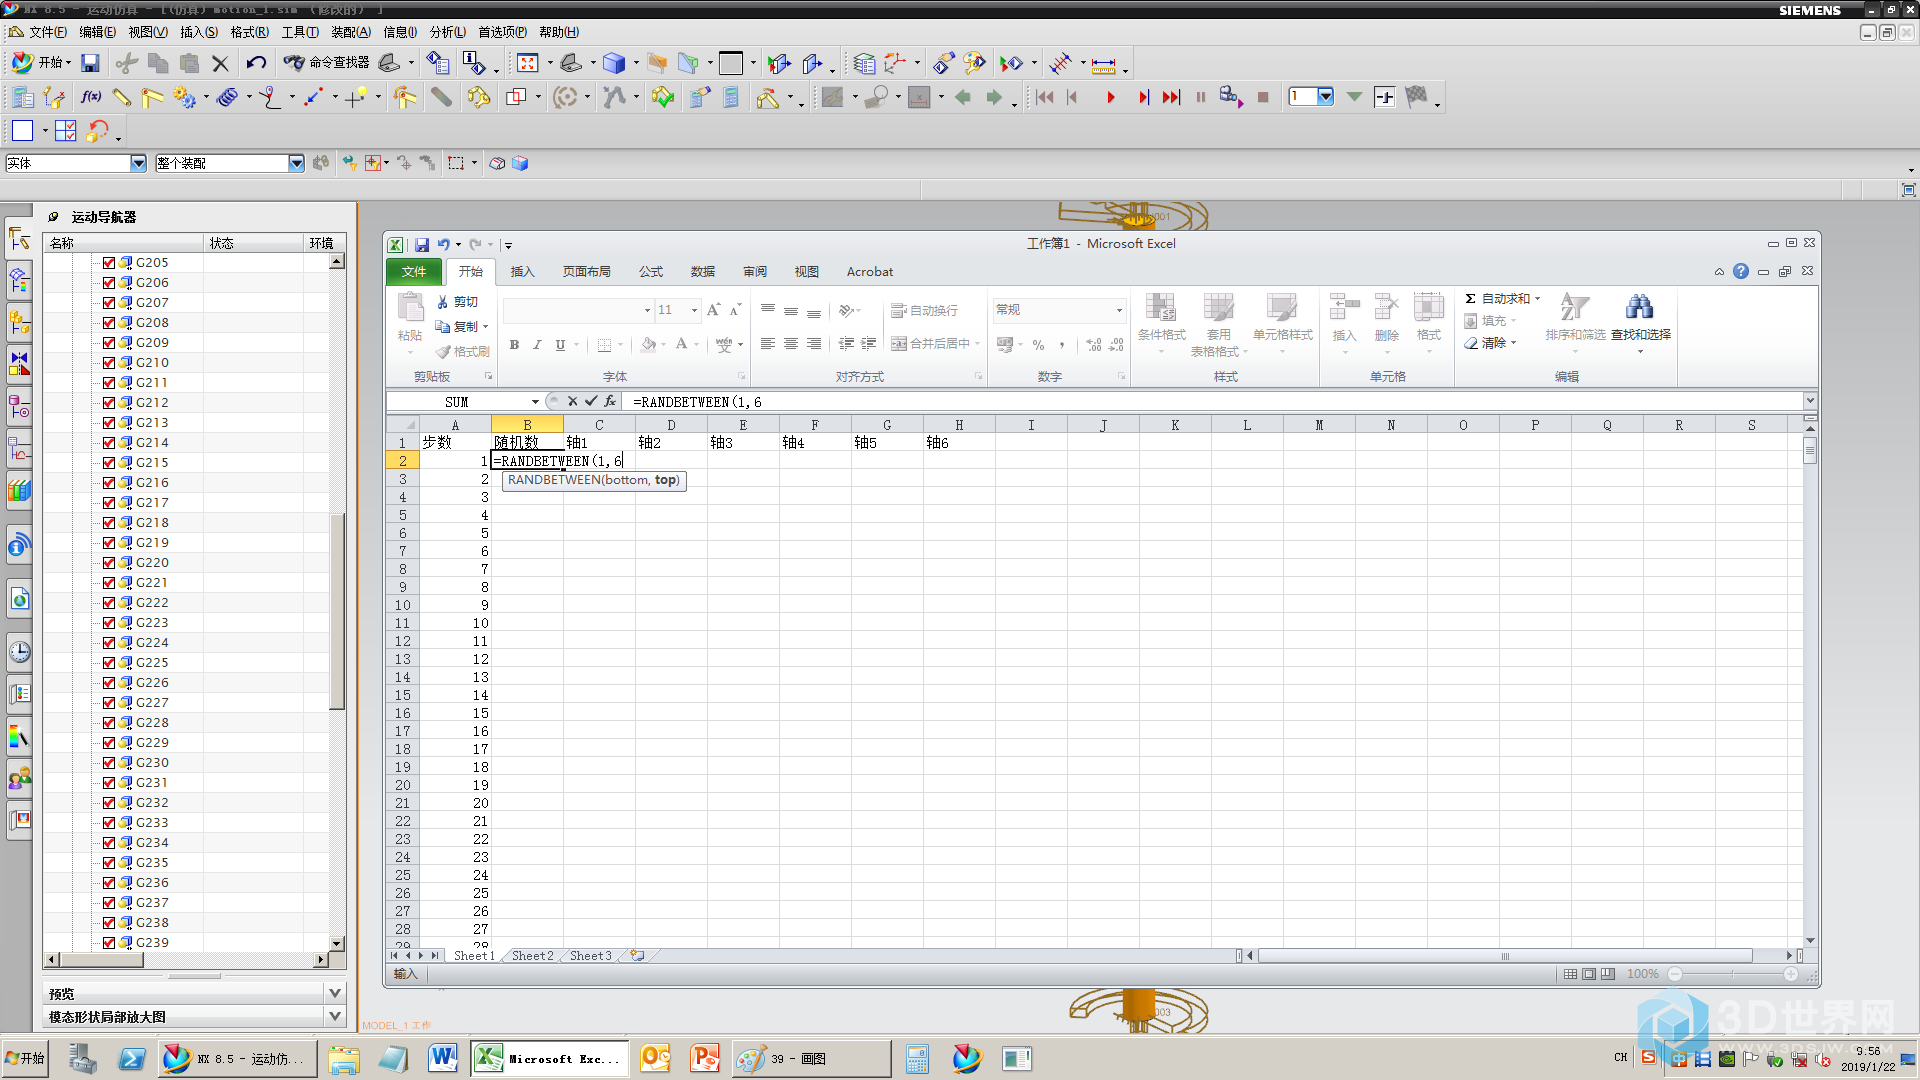Play the motion animation
The image size is (1920, 1080).
tap(1110, 97)
